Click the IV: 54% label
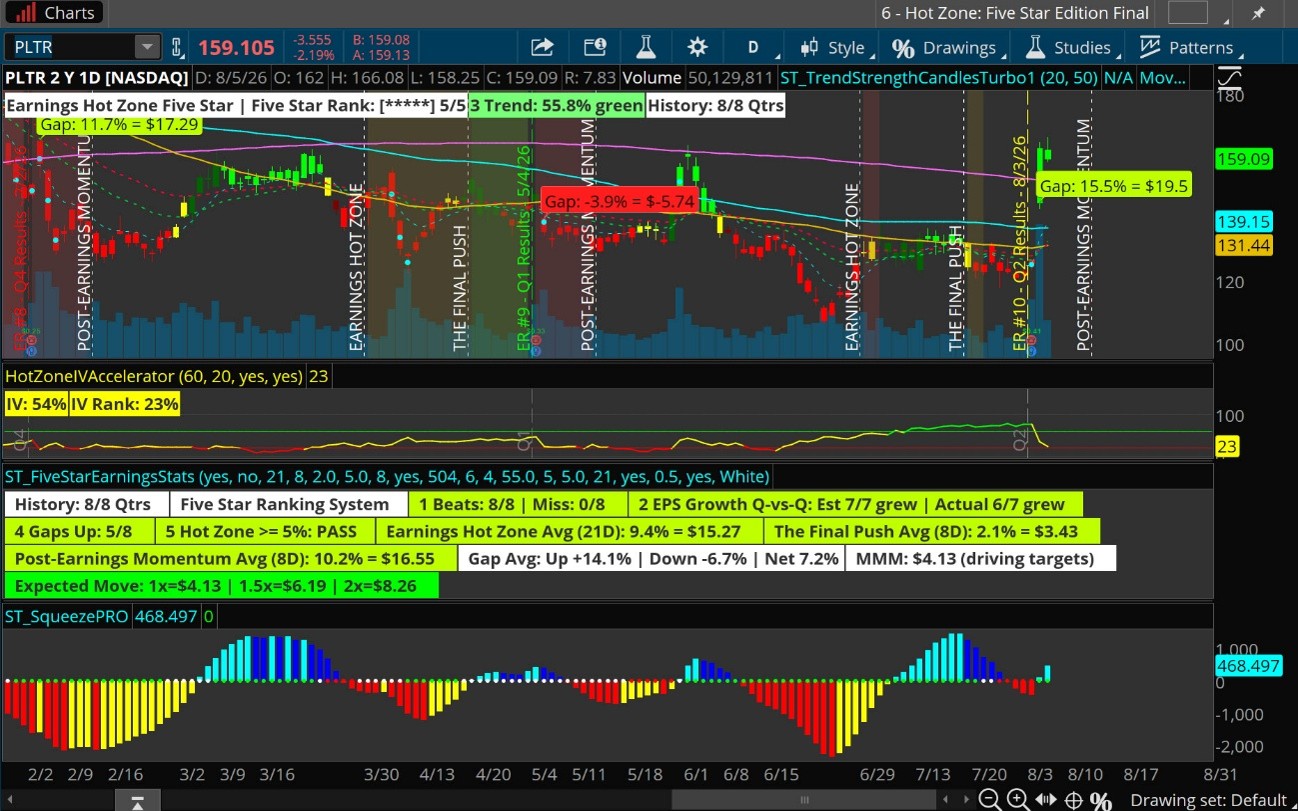This screenshot has height=811, width=1298. 36,404
